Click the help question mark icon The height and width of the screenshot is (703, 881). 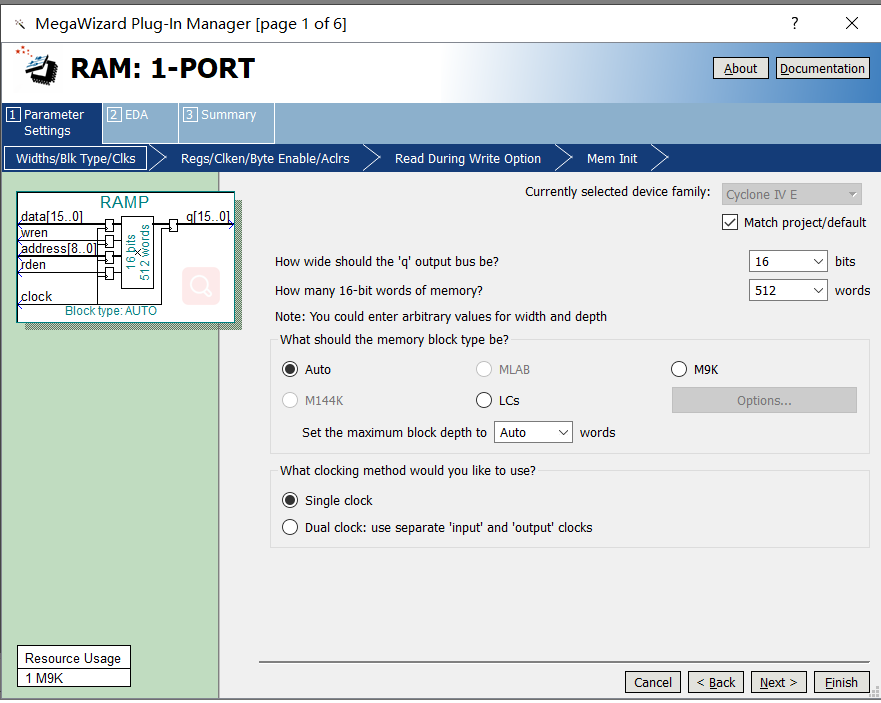pyautogui.click(x=794, y=23)
